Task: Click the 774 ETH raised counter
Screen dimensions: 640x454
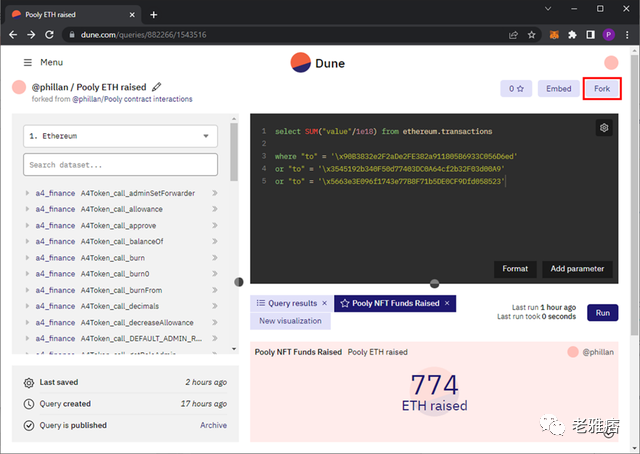Action: coord(434,392)
